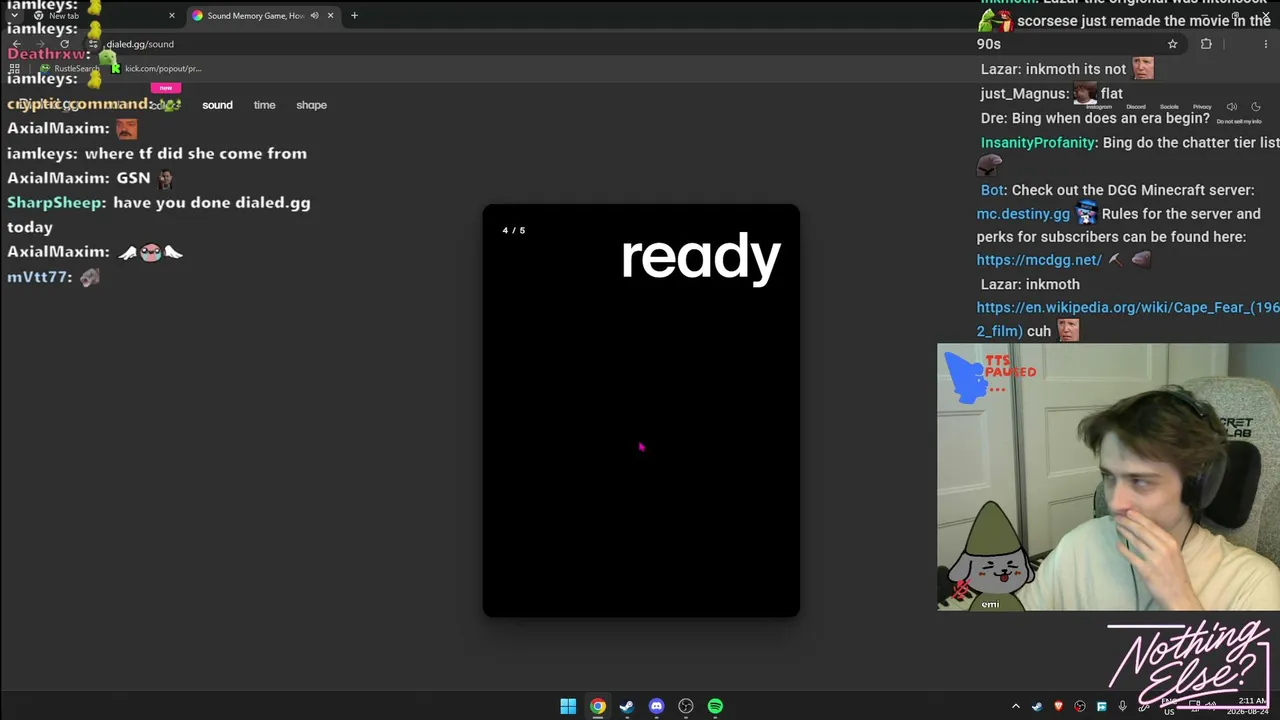Open Steam from the taskbar
The height and width of the screenshot is (720, 1280).
[627, 707]
